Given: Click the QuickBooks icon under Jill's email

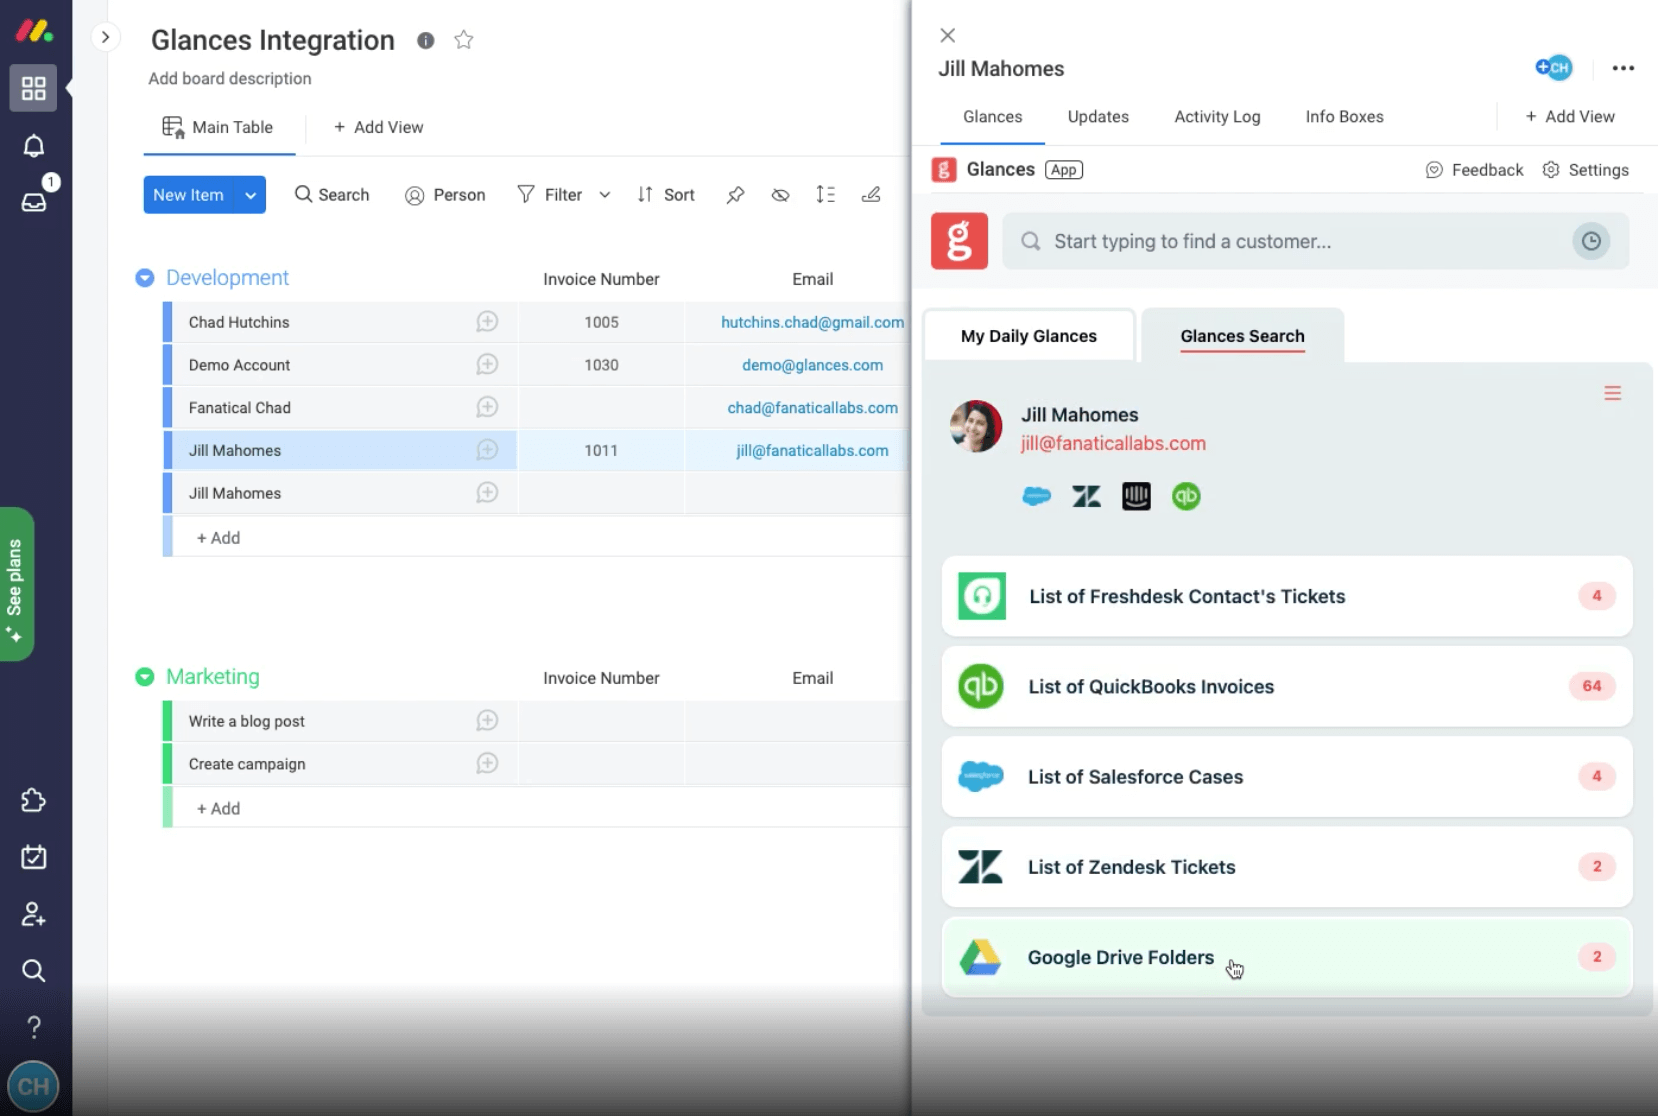Looking at the screenshot, I should [1186, 496].
